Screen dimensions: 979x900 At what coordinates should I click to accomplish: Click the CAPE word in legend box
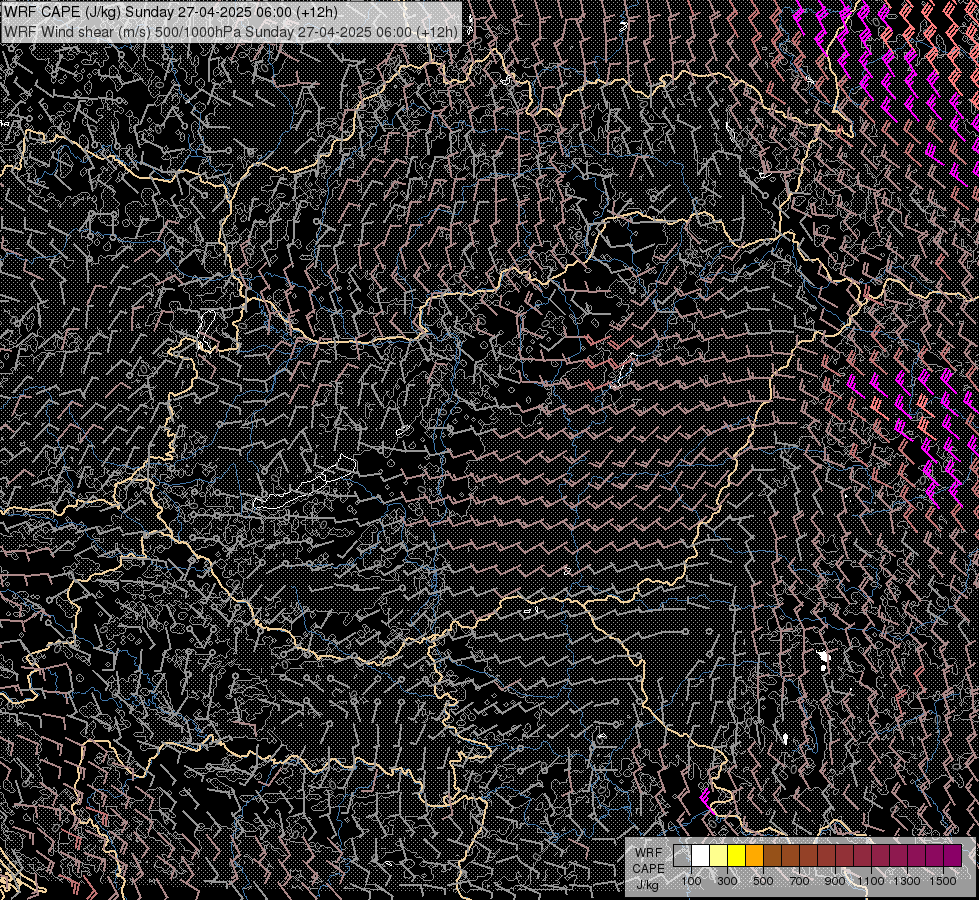(649, 869)
